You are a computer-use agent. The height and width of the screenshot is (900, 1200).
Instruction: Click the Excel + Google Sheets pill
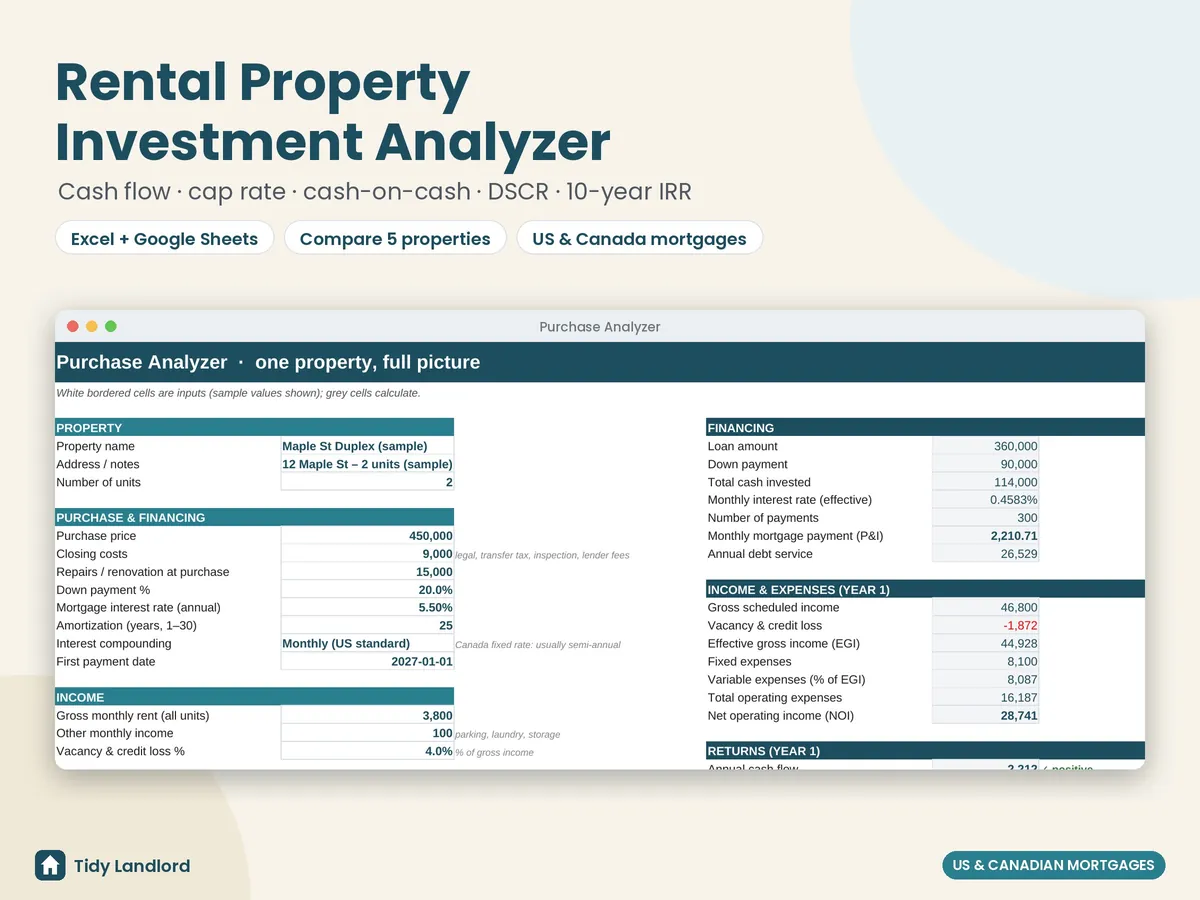coord(164,239)
